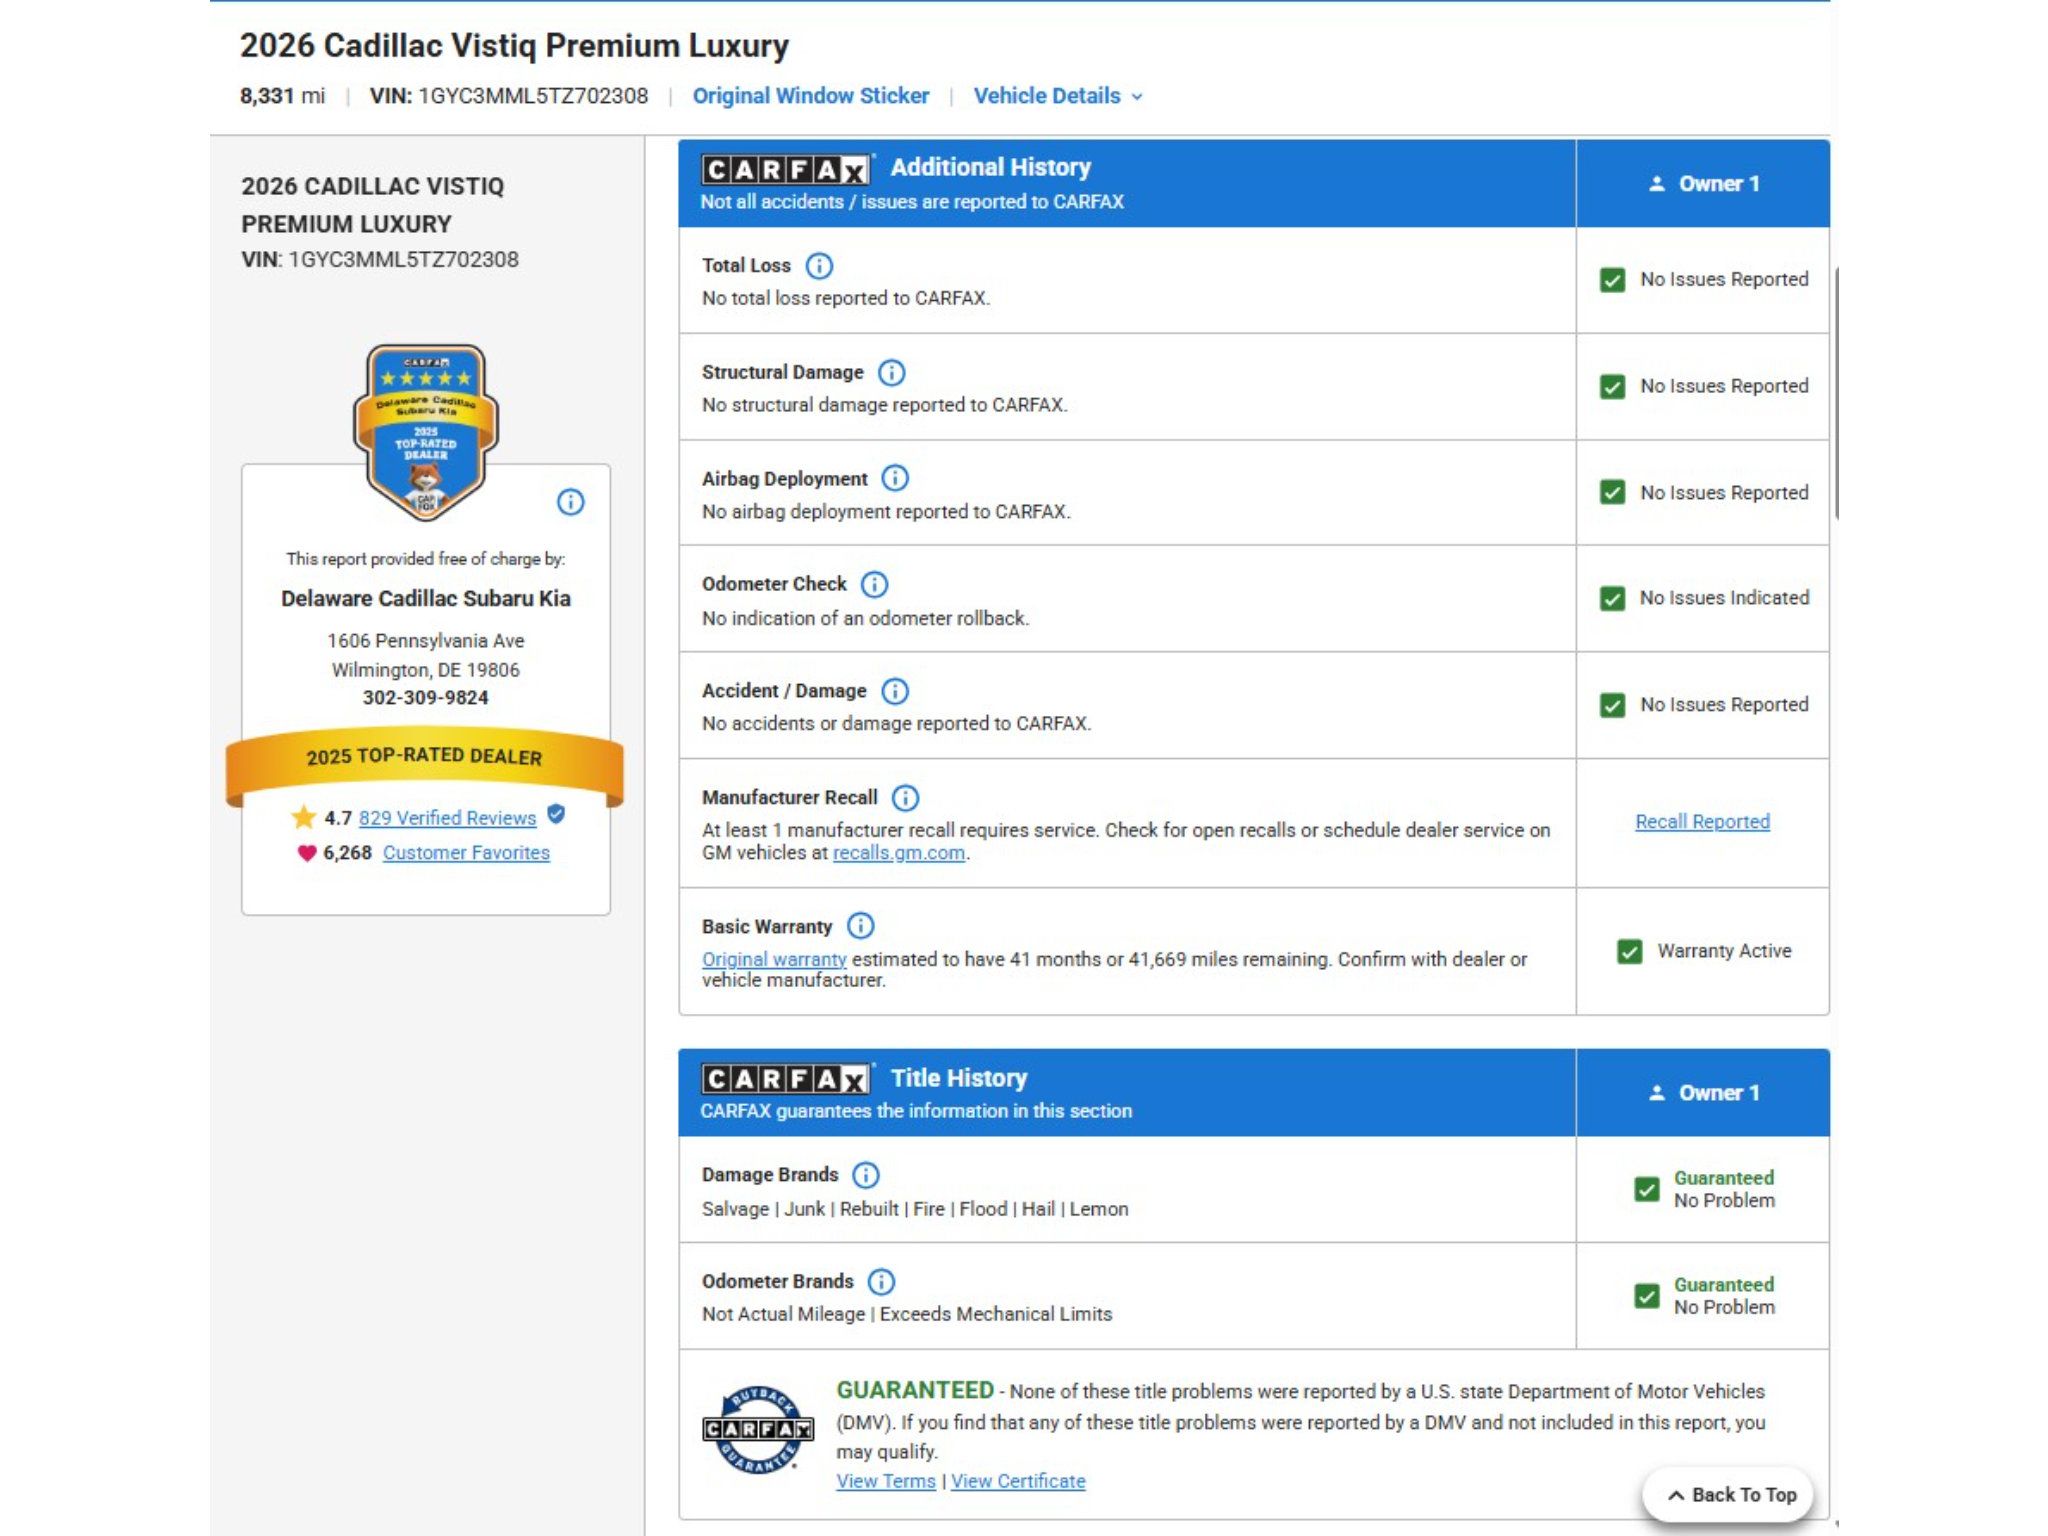Click the Delaware Cadillac Subaru Kia dealer name

[x=426, y=598]
